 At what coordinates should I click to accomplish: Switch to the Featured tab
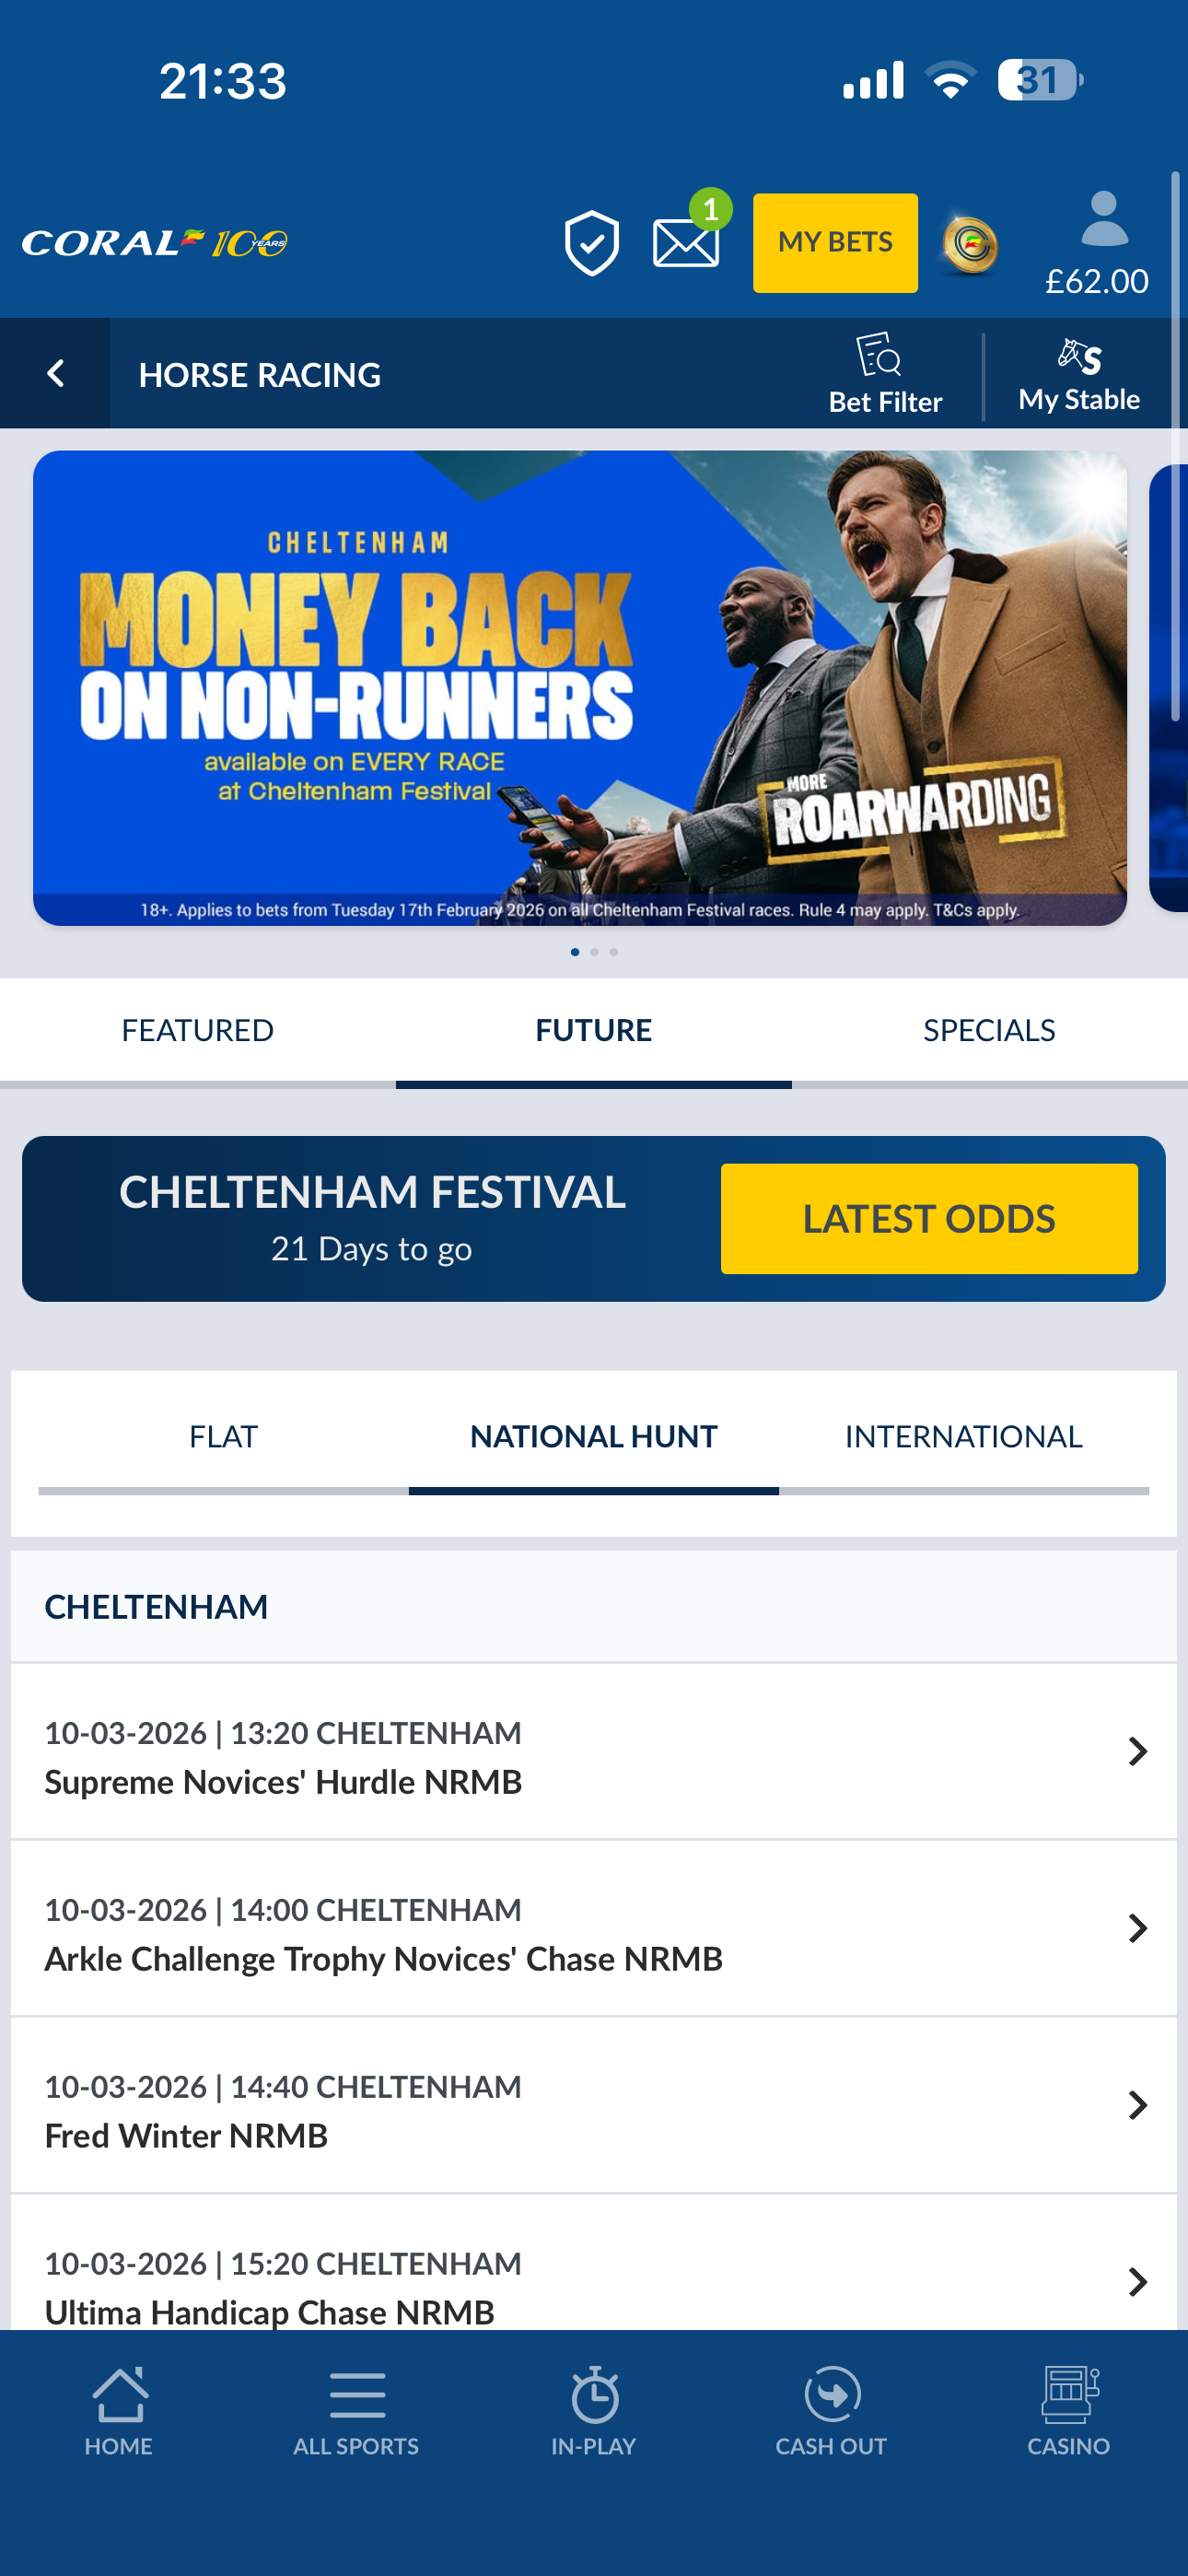point(198,1030)
